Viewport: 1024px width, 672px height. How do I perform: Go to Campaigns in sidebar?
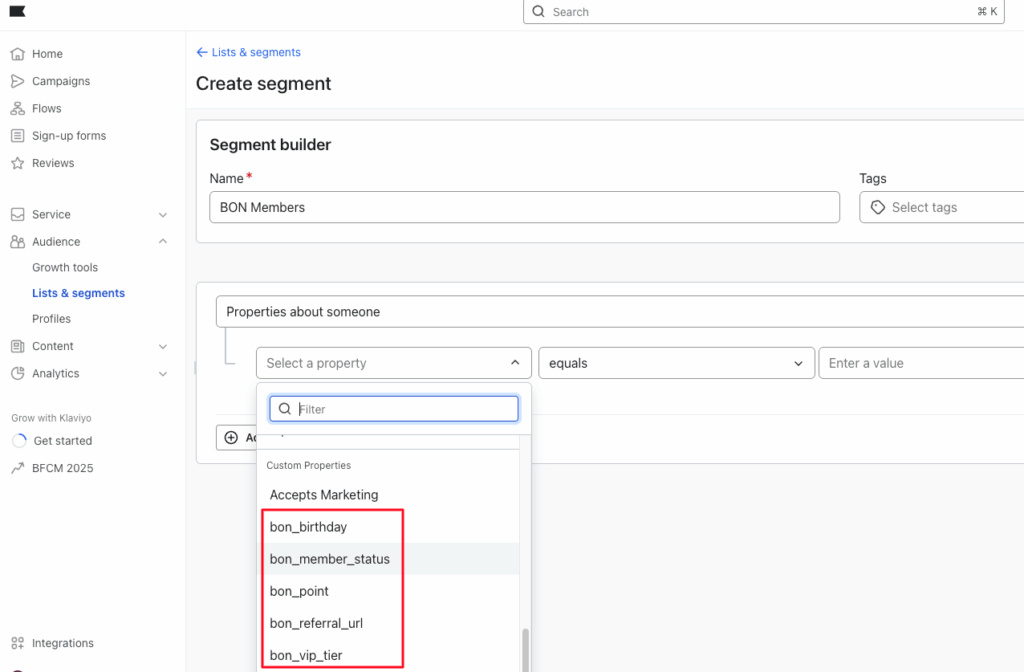point(60,81)
